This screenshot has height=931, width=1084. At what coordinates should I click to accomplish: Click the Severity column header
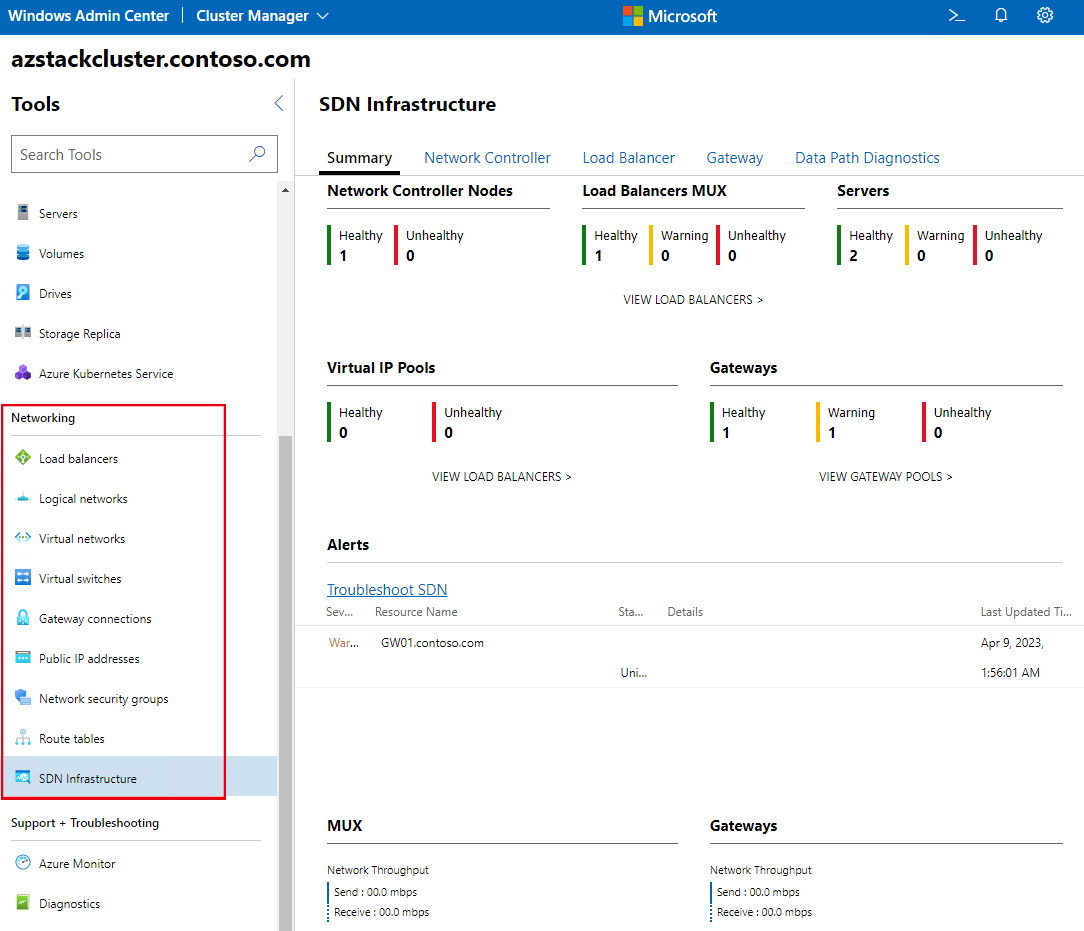click(339, 612)
